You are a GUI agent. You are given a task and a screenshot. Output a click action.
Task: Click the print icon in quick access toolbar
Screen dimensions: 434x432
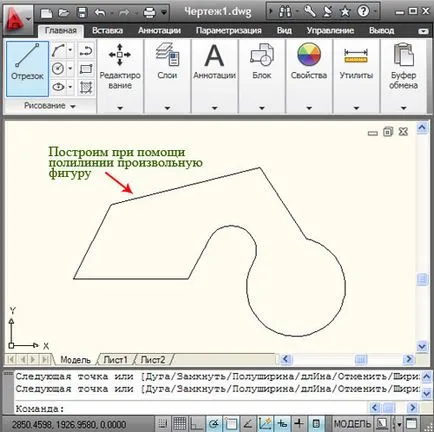[x=149, y=13]
